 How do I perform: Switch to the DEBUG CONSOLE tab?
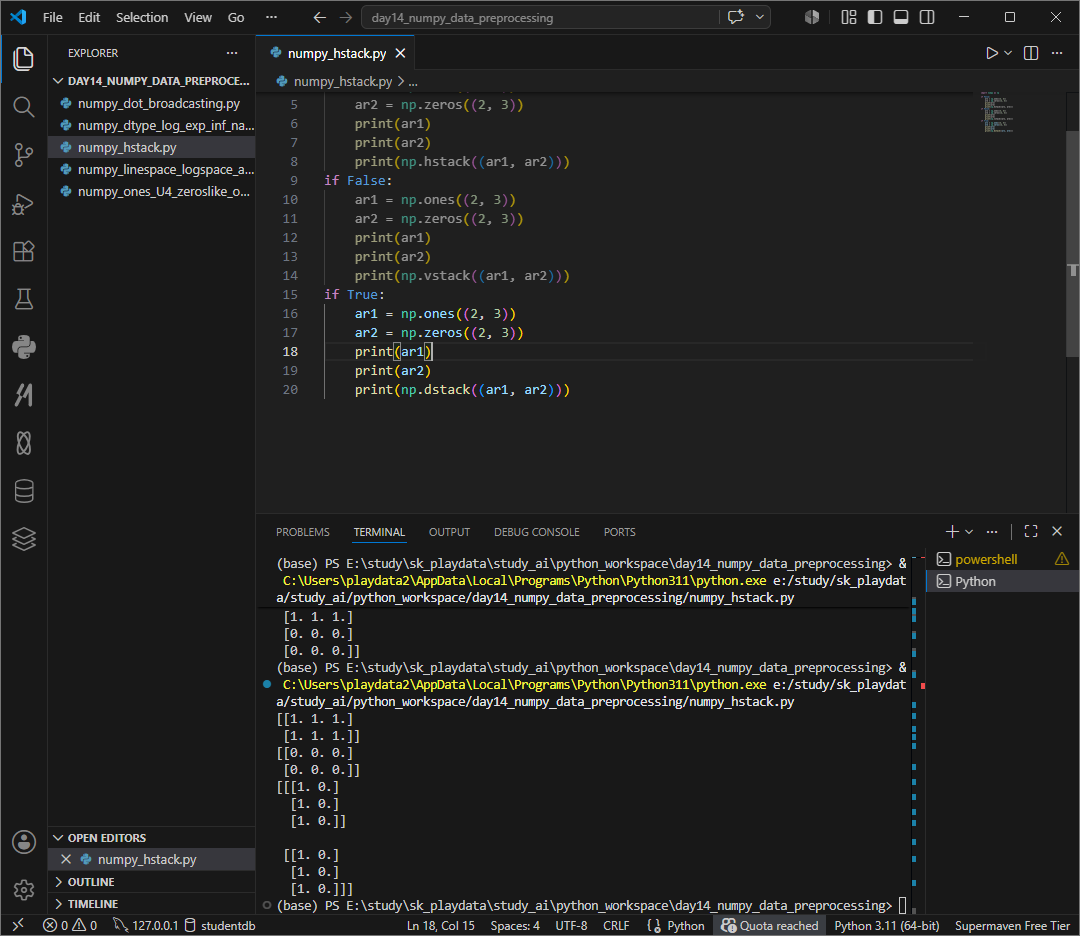(x=537, y=532)
